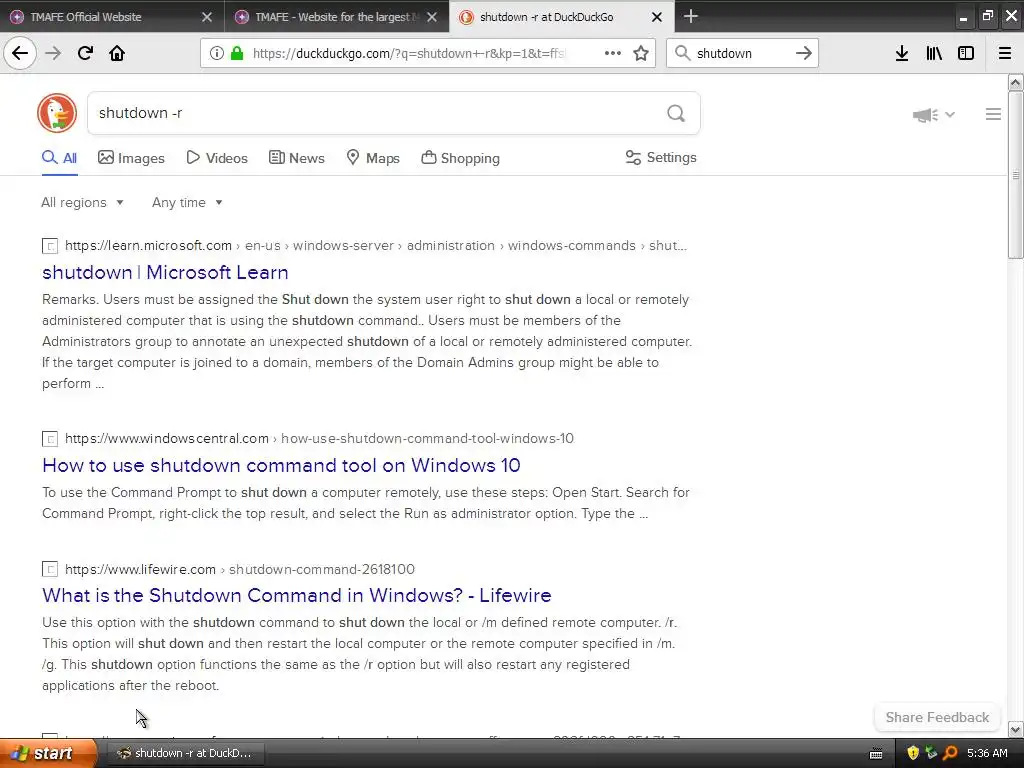Viewport: 1024px width, 768px height.
Task: Open the Lifewire Shutdown Command result
Action: click(296, 595)
